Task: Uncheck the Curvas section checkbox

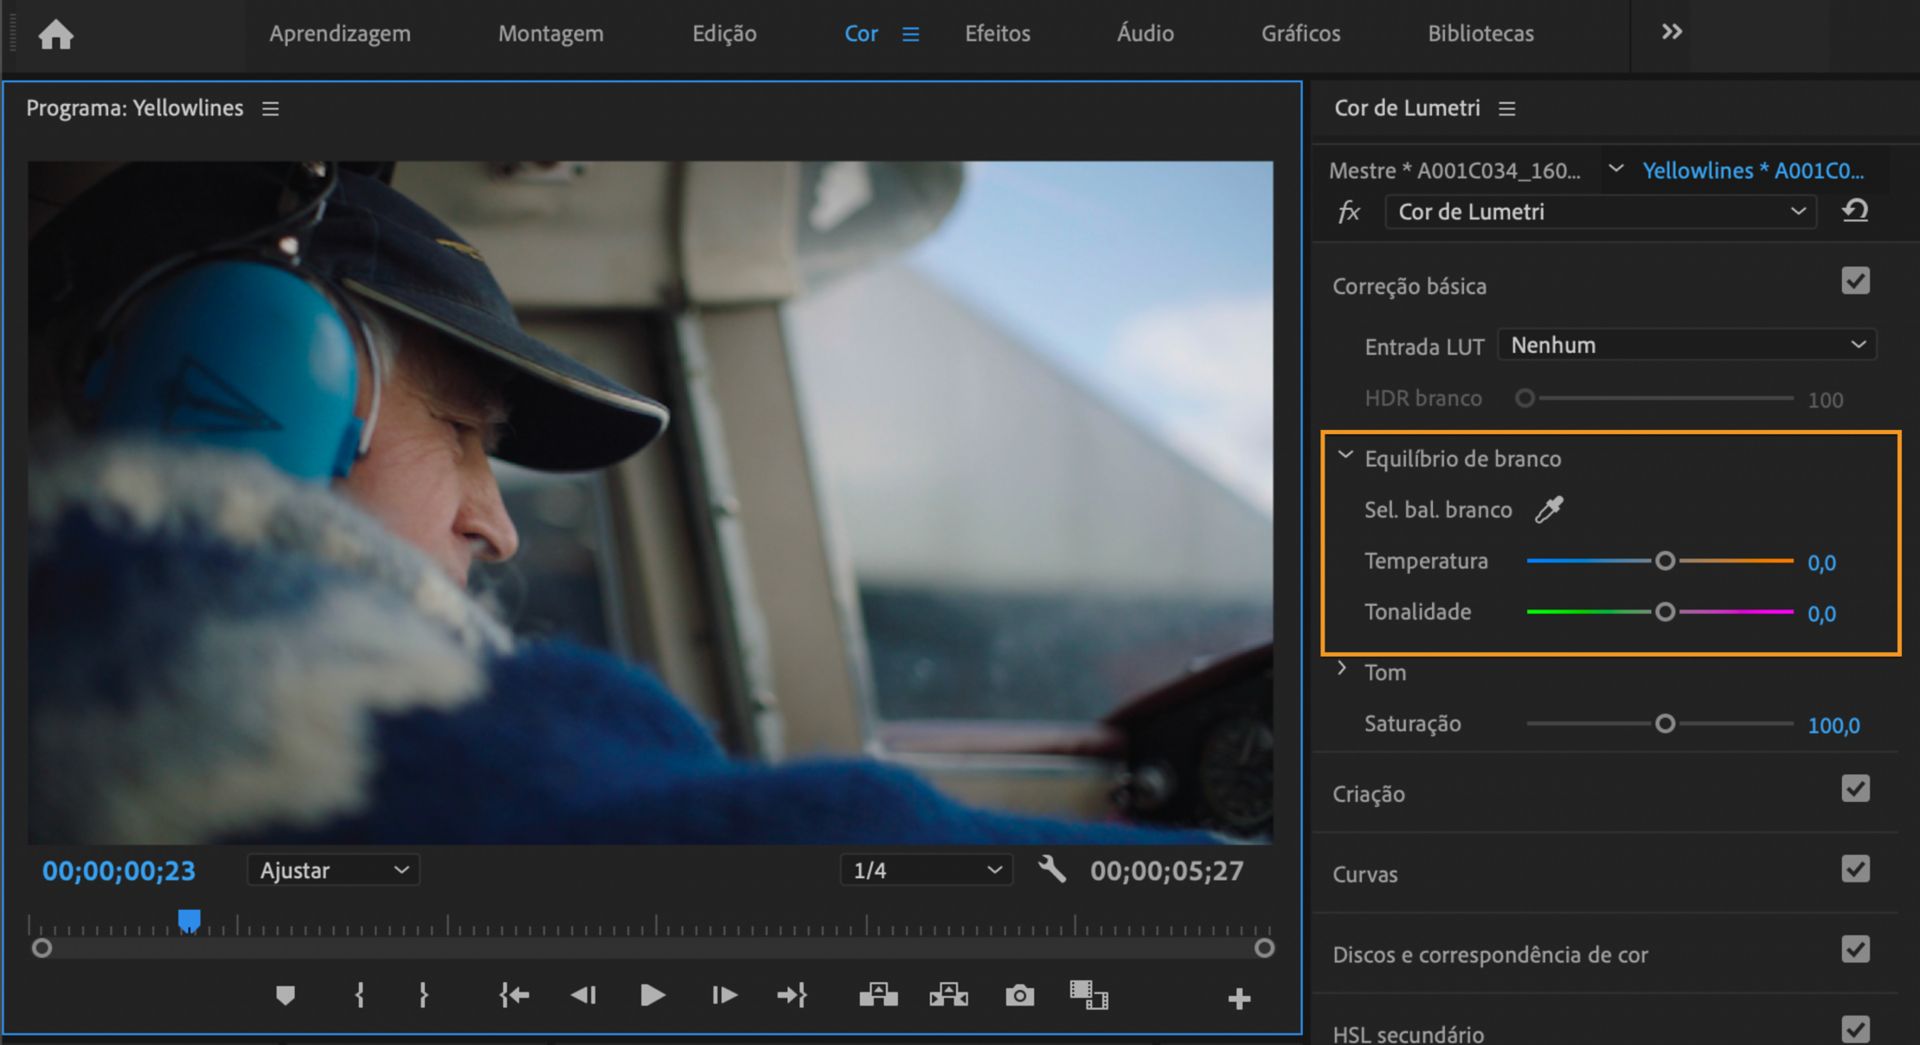Action: point(1855,869)
